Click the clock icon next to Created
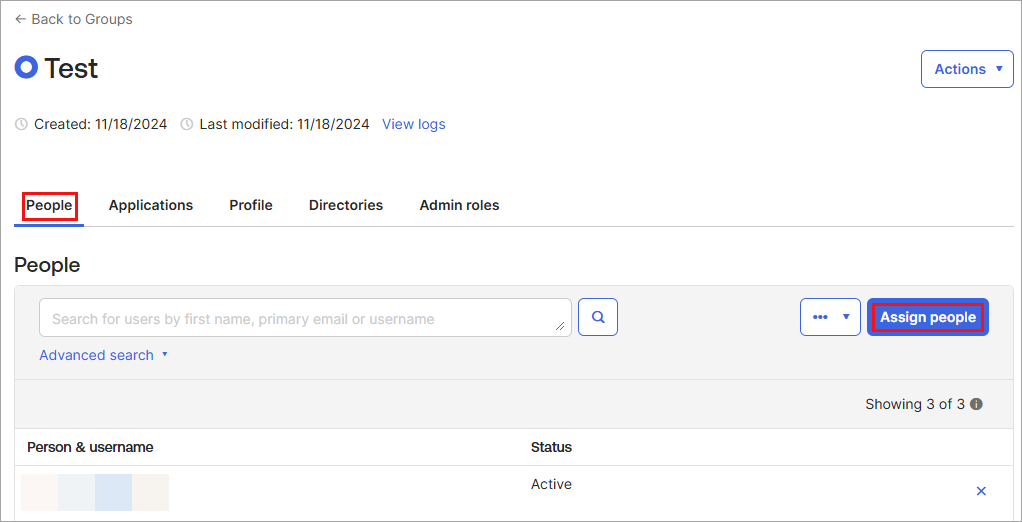 click(x=22, y=125)
